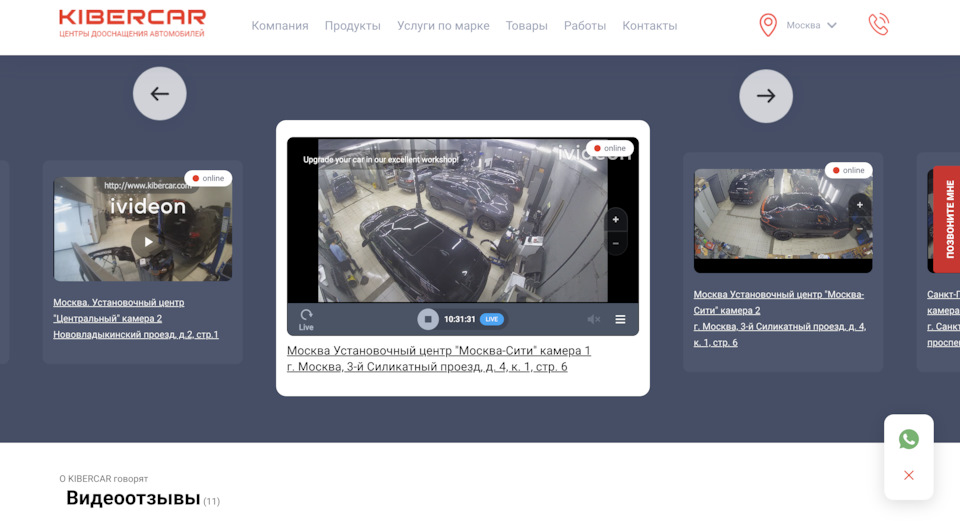Stop the live video playback
Viewport: 960px width, 521px height.
(428, 319)
